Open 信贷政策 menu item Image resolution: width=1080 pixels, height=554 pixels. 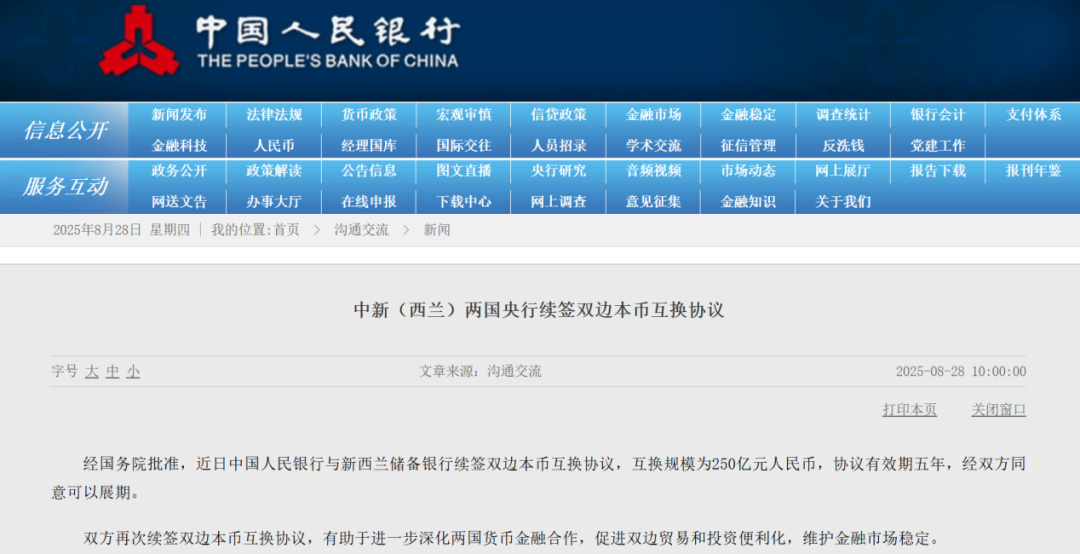(x=559, y=115)
